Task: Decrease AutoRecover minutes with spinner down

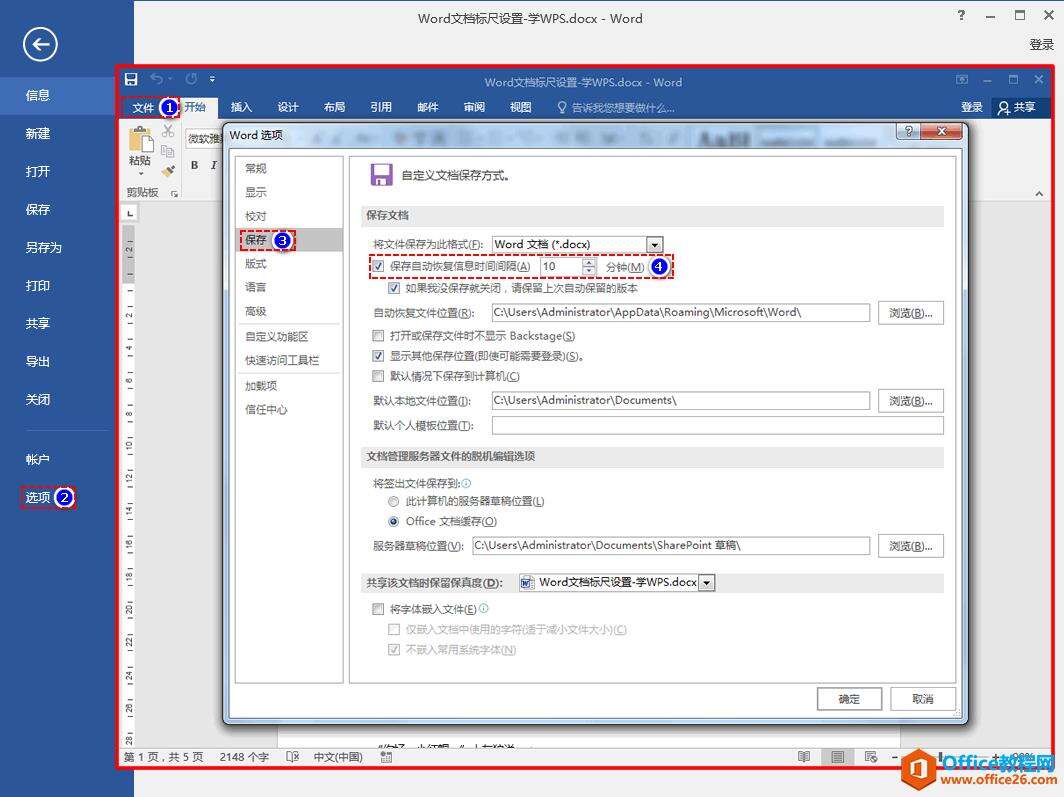Action: (x=589, y=271)
